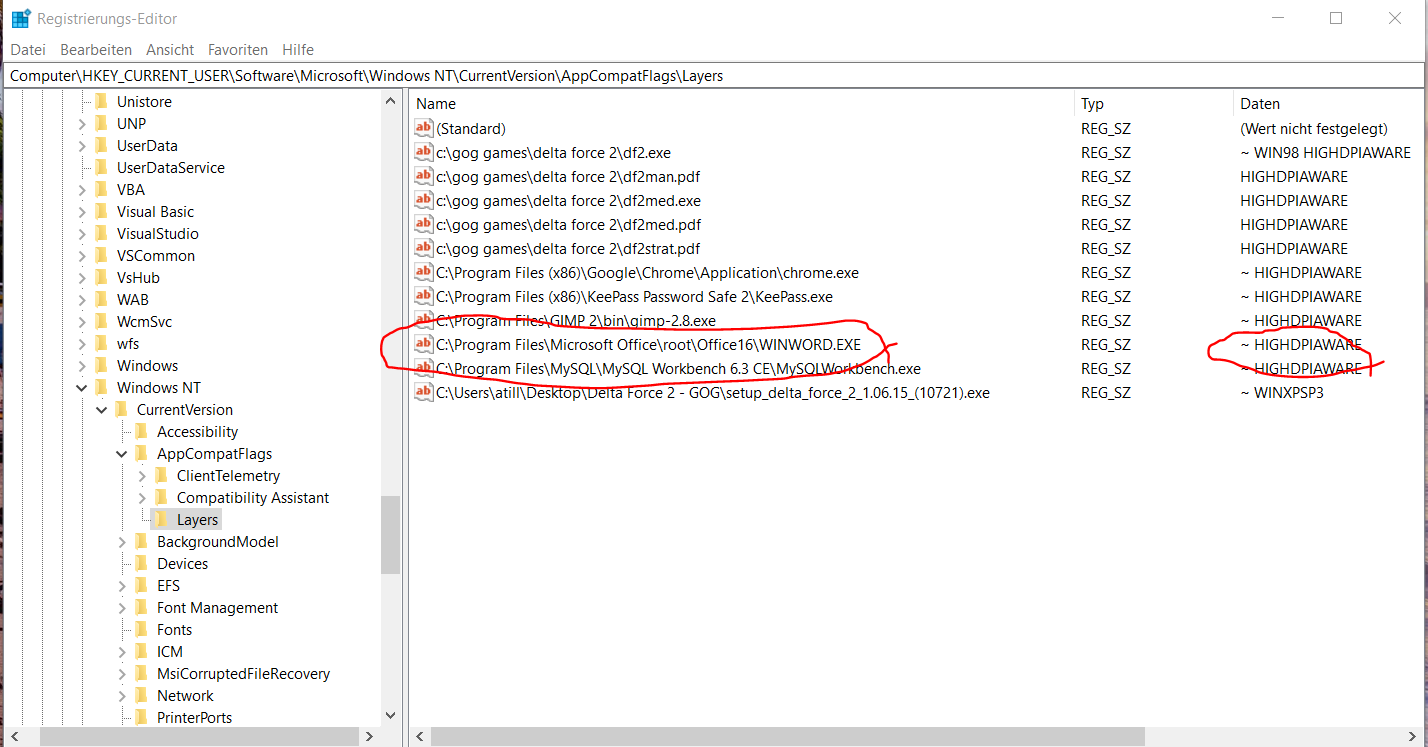Click the WINWORD.EXE path name

(x=648, y=345)
